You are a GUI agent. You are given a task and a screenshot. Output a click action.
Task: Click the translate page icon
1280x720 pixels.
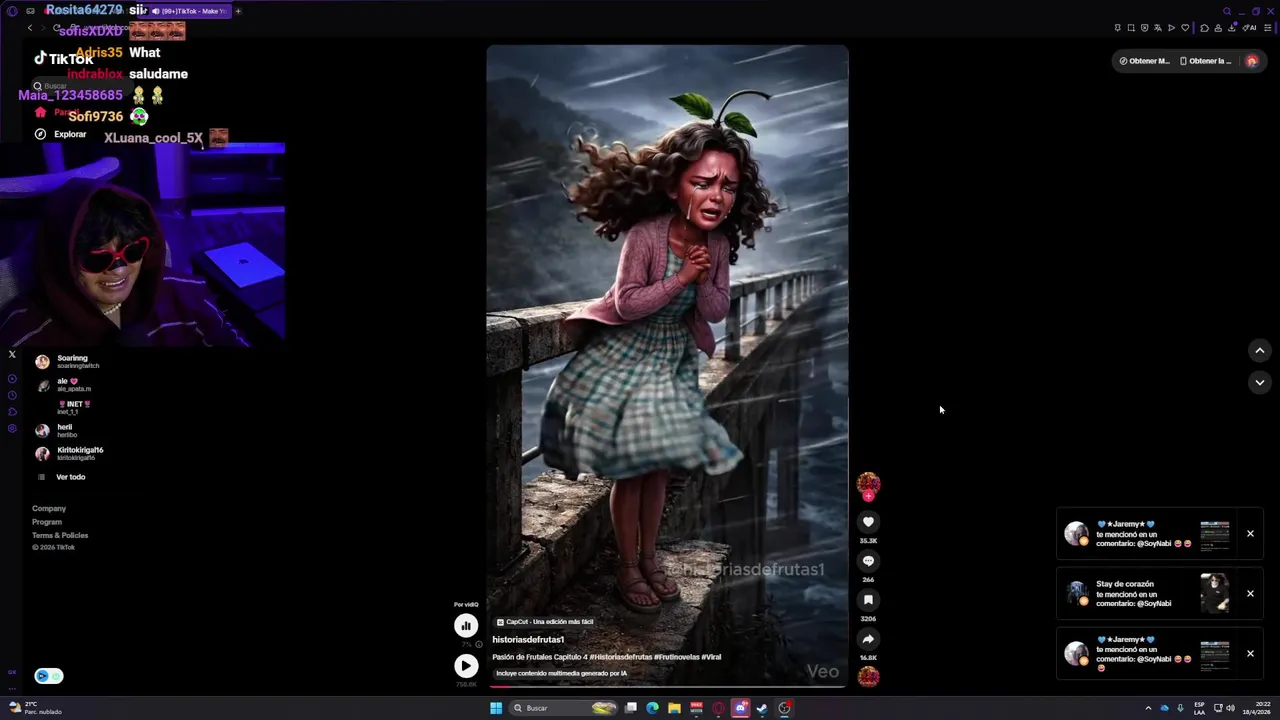[x=1158, y=28]
